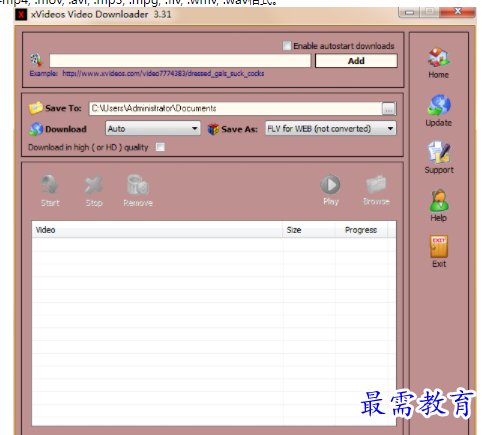Click the Exit door icon
482x435 pixels.
click(439, 247)
